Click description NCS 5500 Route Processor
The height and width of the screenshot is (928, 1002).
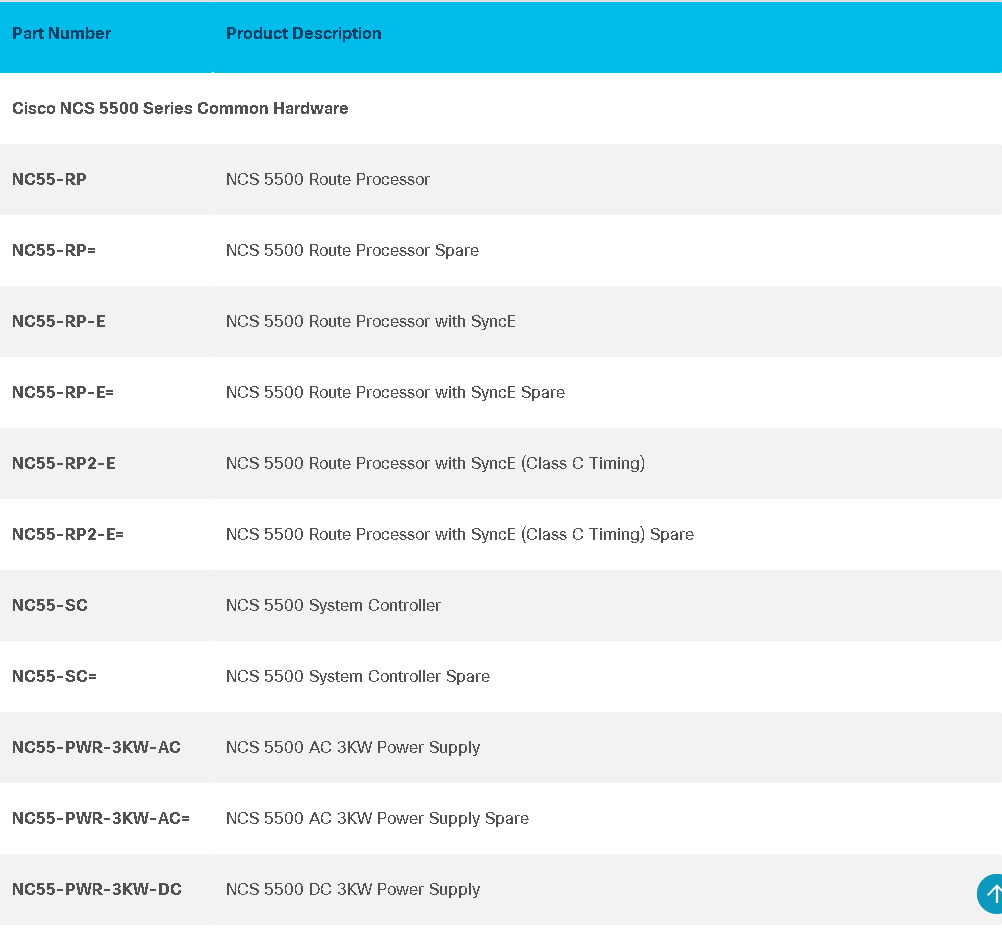point(328,179)
